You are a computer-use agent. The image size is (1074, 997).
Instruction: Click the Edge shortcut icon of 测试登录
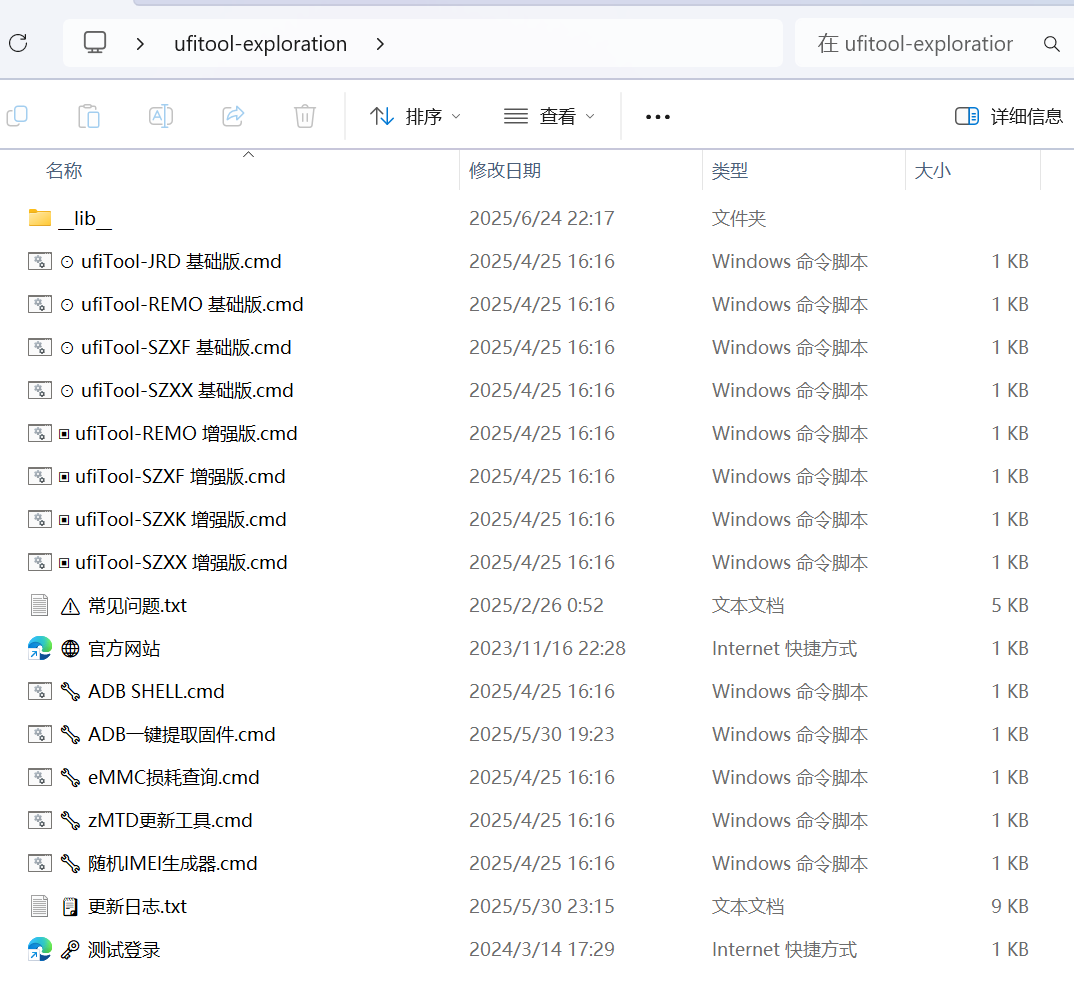(40, 949)
